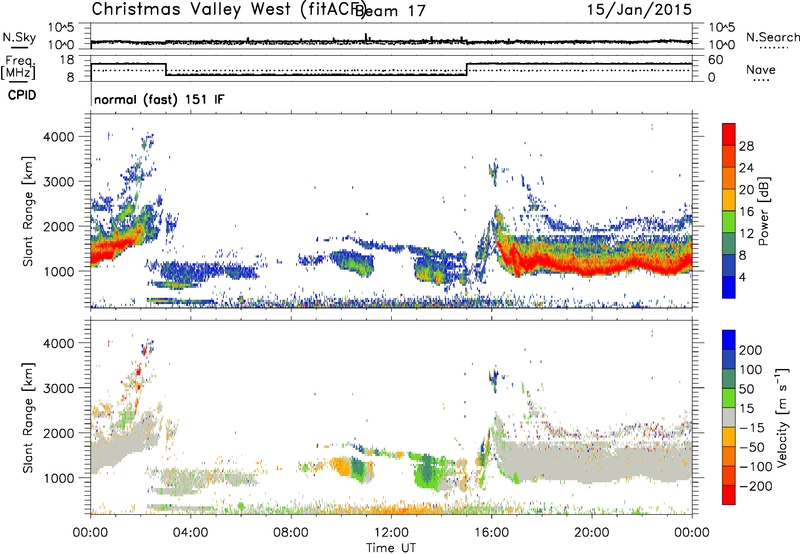Viewport: 800px width, 554px height.
Task: Click the velocity panel 'Slant Range [km]' label
Action: 28,417
